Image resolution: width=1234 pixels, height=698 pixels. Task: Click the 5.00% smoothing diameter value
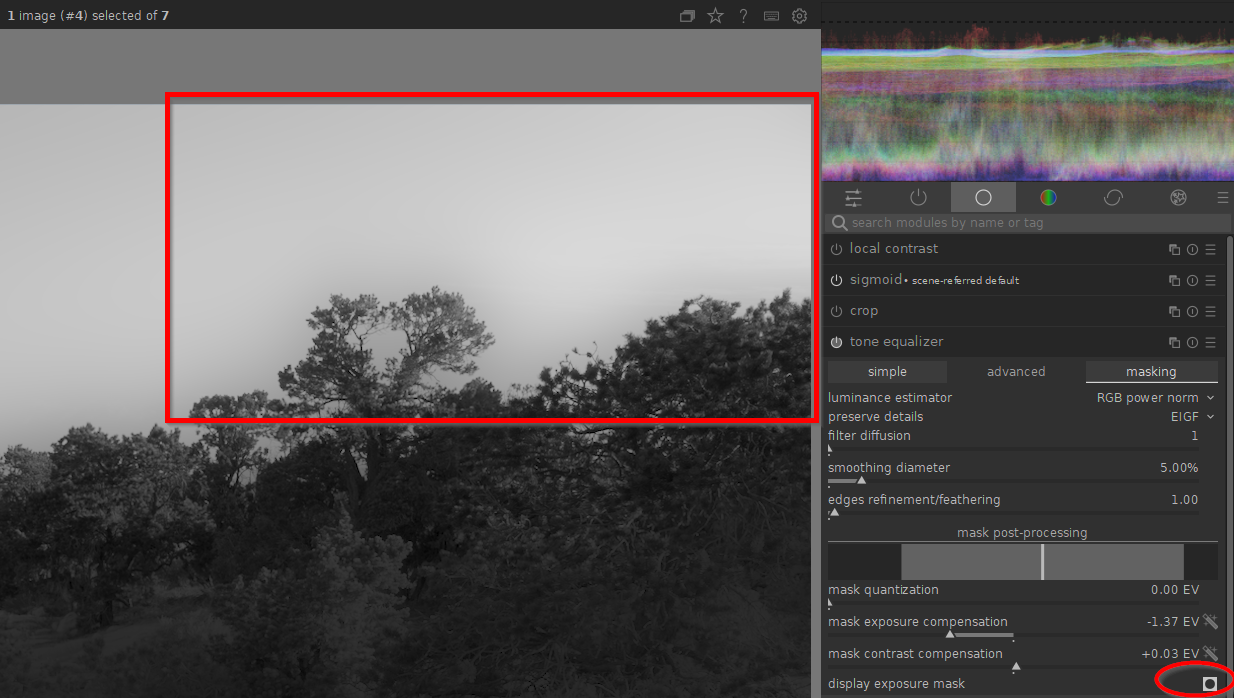[x=1179, y=468]
